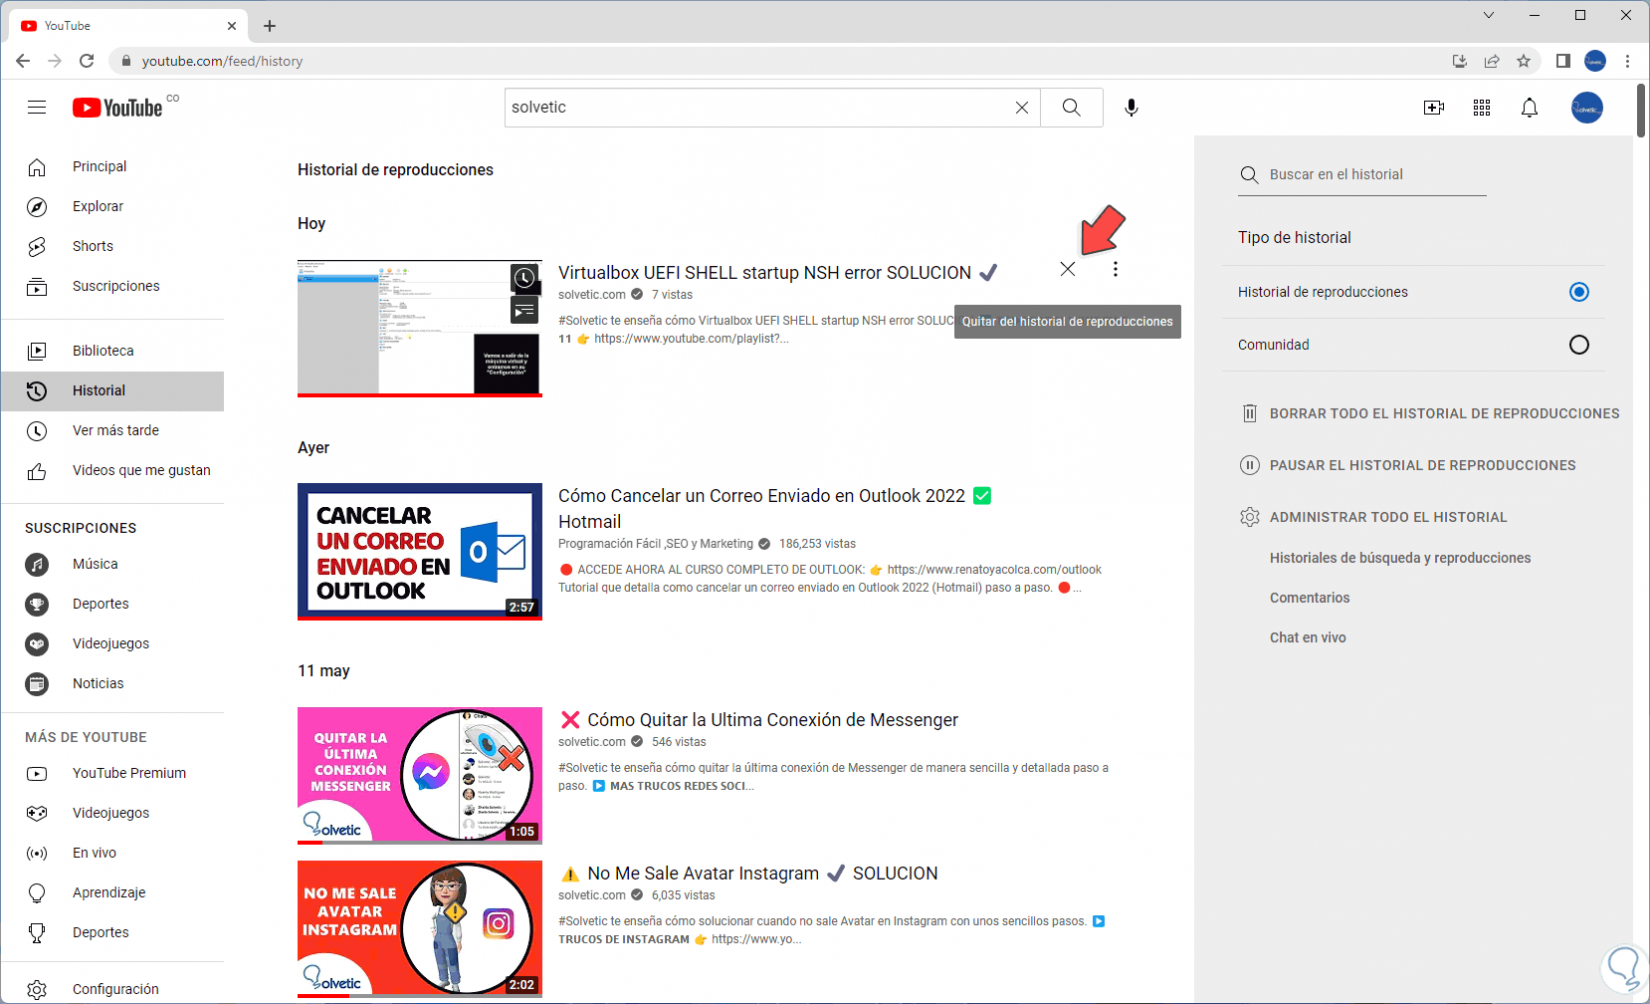Play the No Me Sale Avatar thumbnail
The height and width of the screenshot is (1004, 1650).
[420, 929]
